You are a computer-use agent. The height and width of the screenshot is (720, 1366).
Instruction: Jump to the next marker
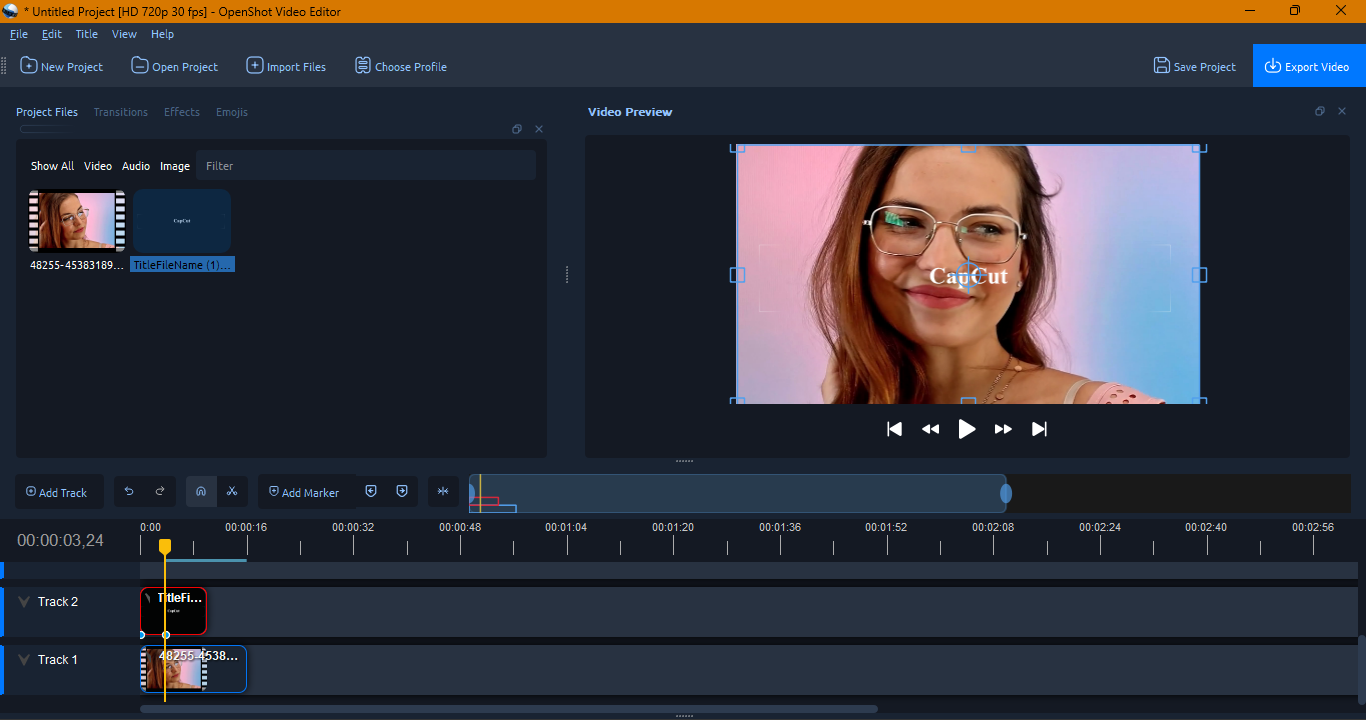coord(401,491)
